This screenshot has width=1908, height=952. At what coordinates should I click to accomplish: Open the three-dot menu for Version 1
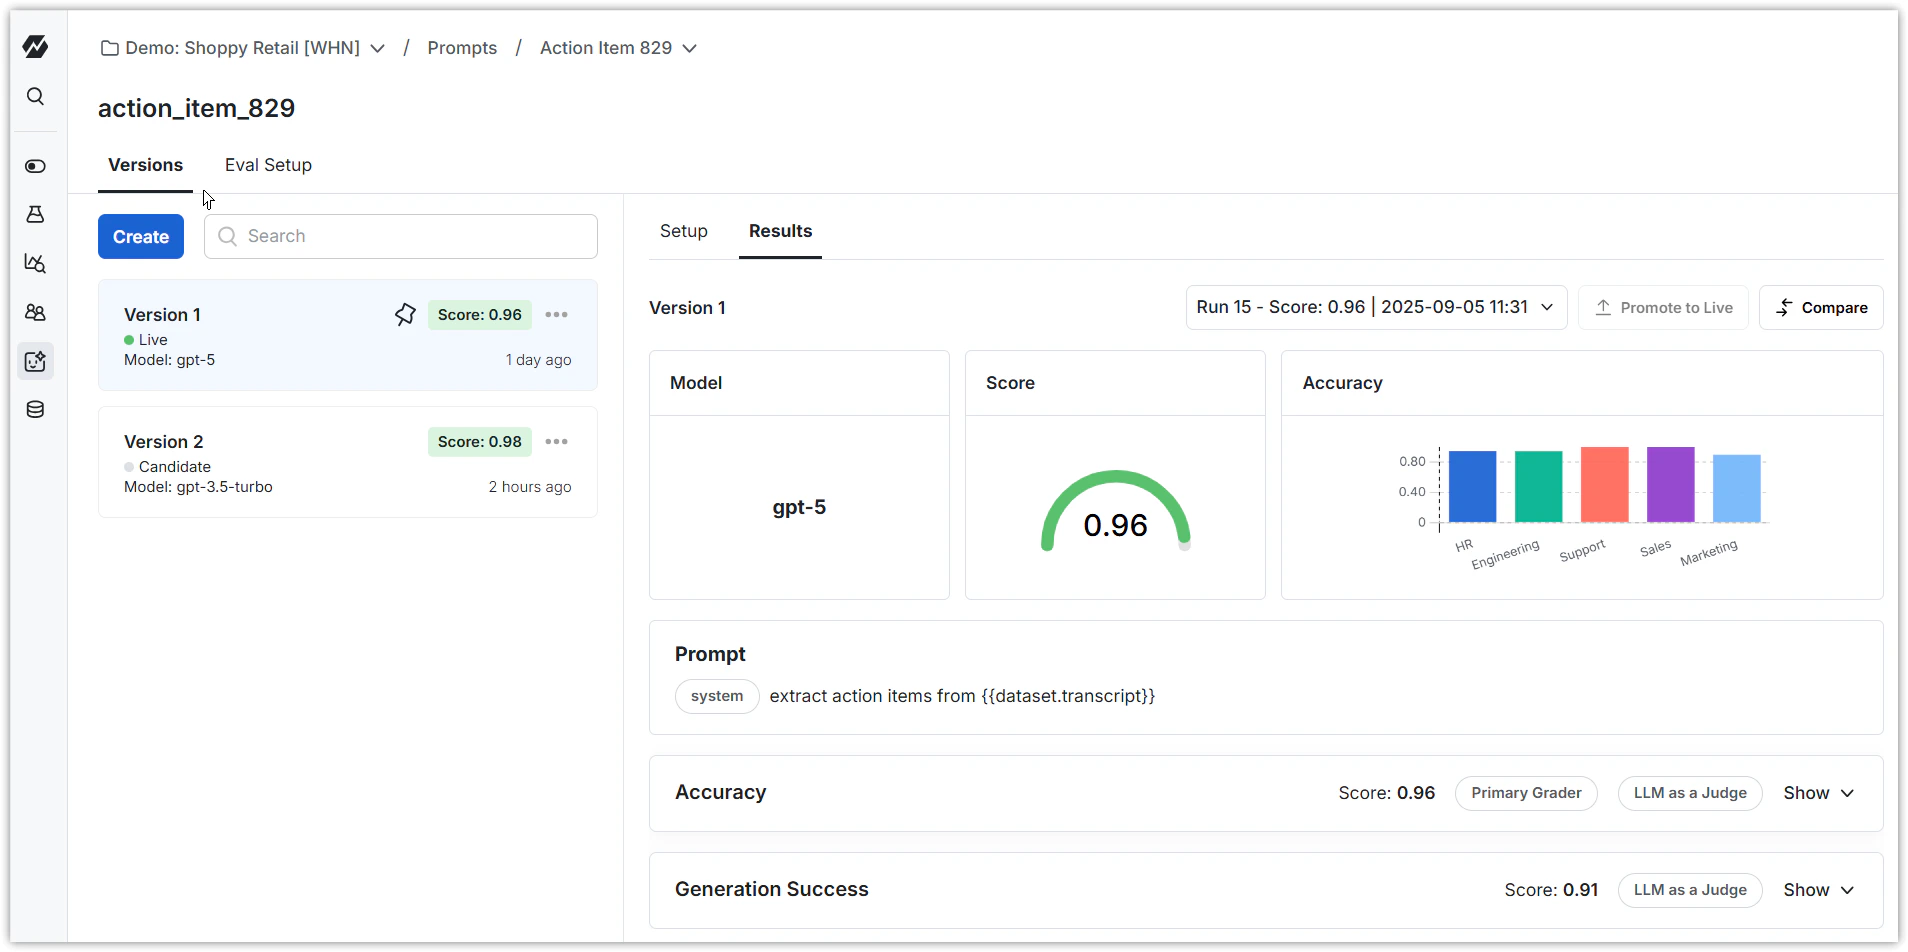[x=557, y=315]
